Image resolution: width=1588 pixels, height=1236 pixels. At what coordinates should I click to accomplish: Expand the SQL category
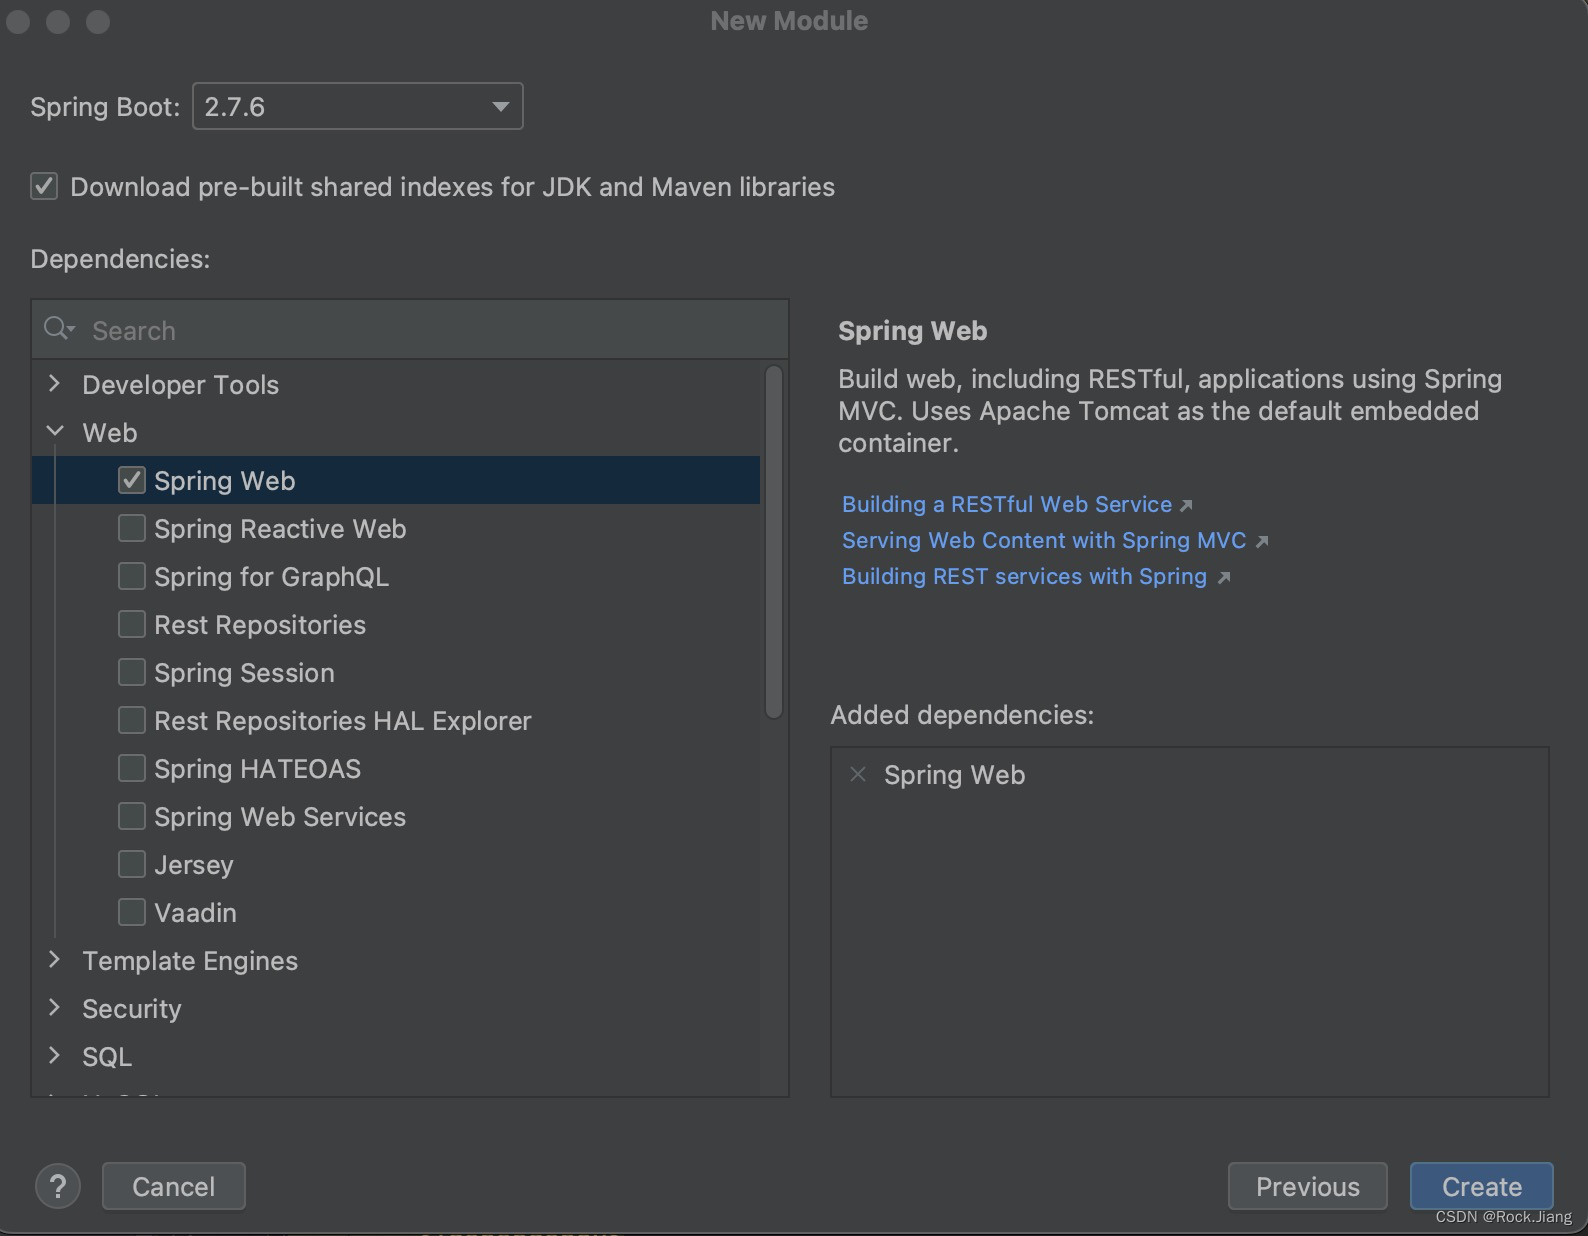[55, 1056]
